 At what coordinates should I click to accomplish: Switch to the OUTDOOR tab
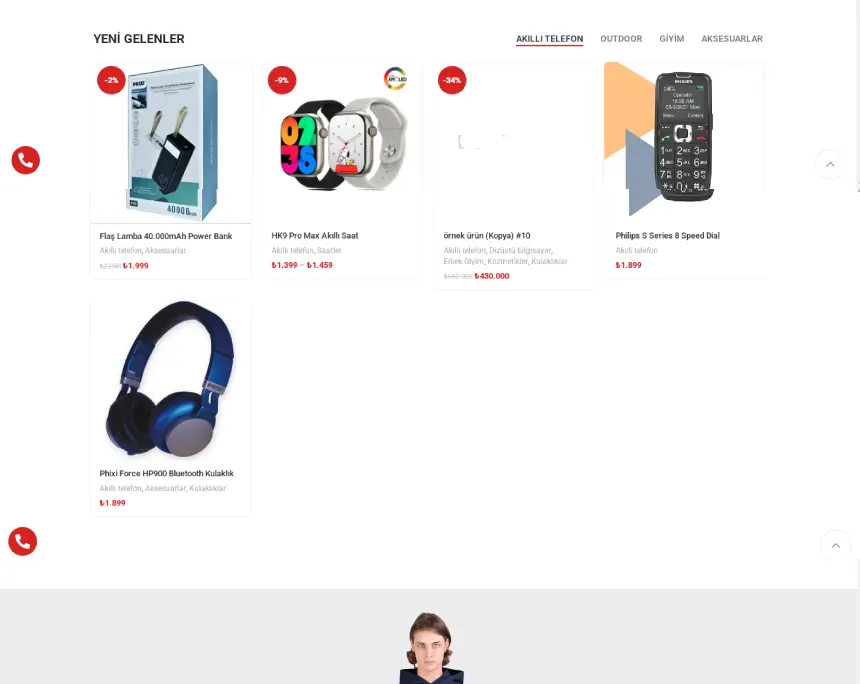coord(621,39)
